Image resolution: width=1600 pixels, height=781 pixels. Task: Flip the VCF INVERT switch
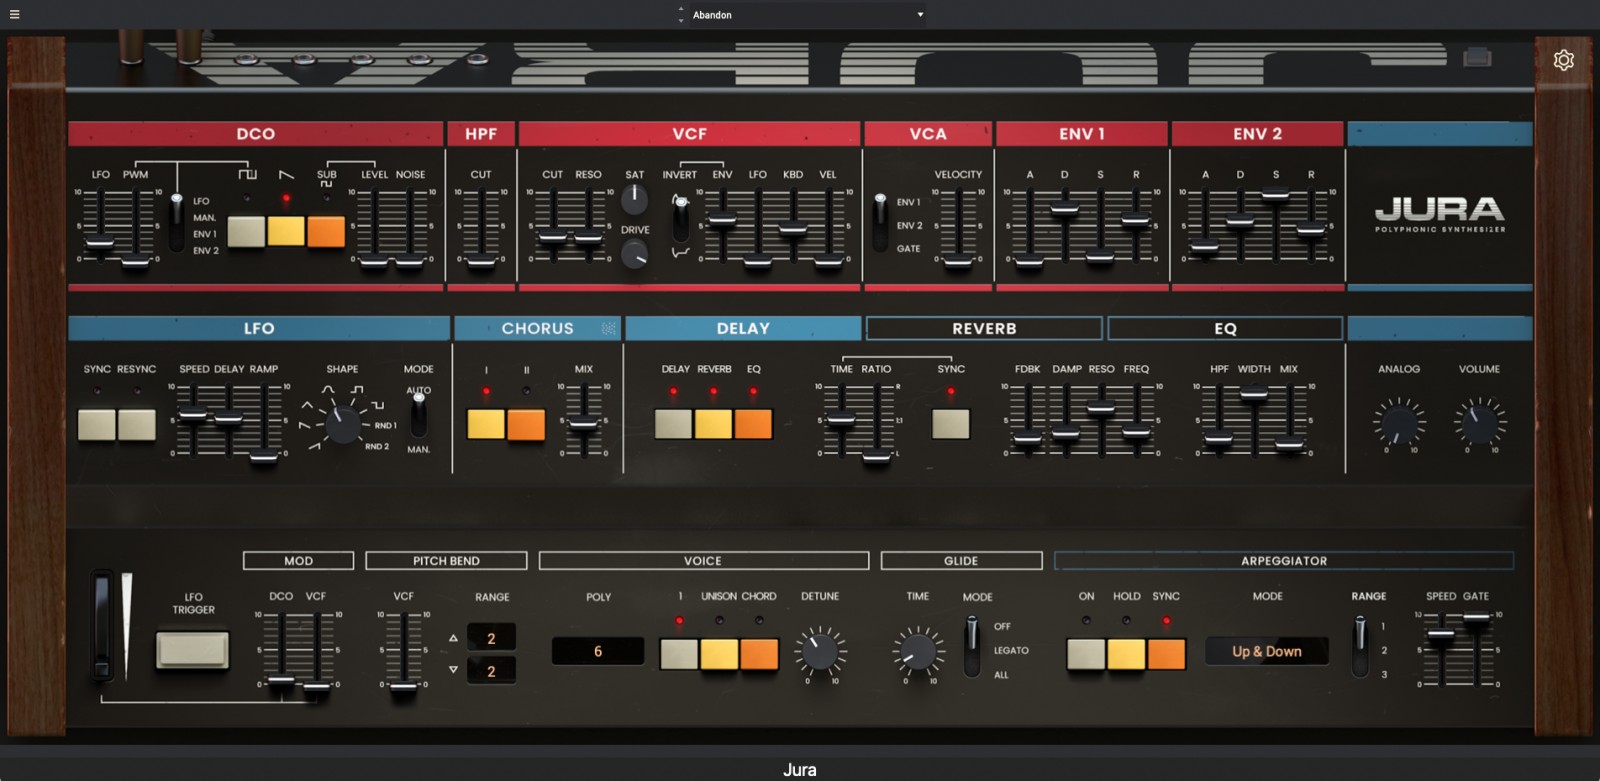point(680,218)
